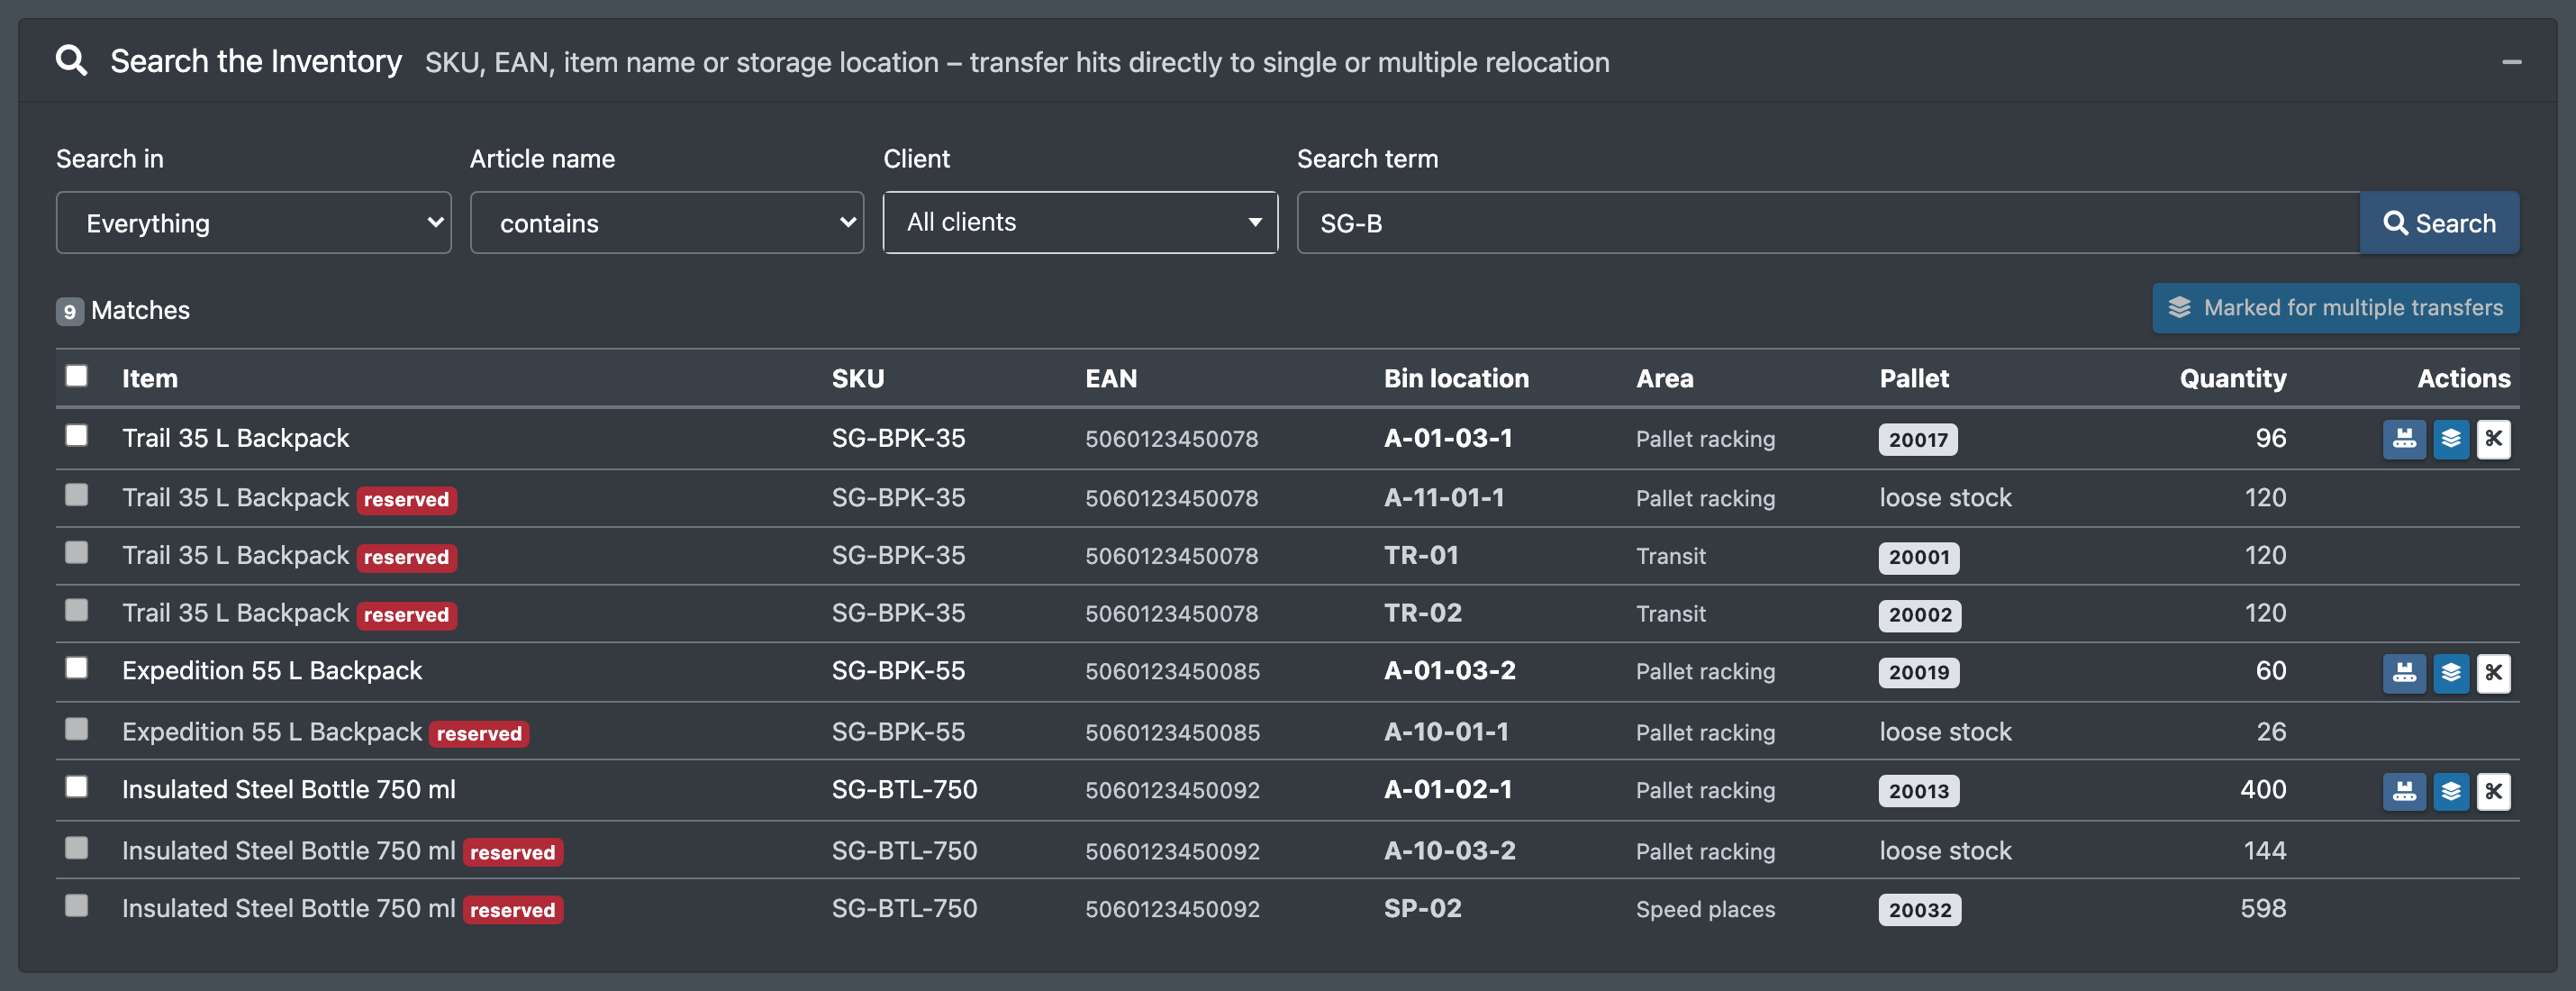2576x991 pixels.
Task: Click the conveyor relocate icon for pallet 20019
Action: pyautogui.click(x=2404, y=672)
